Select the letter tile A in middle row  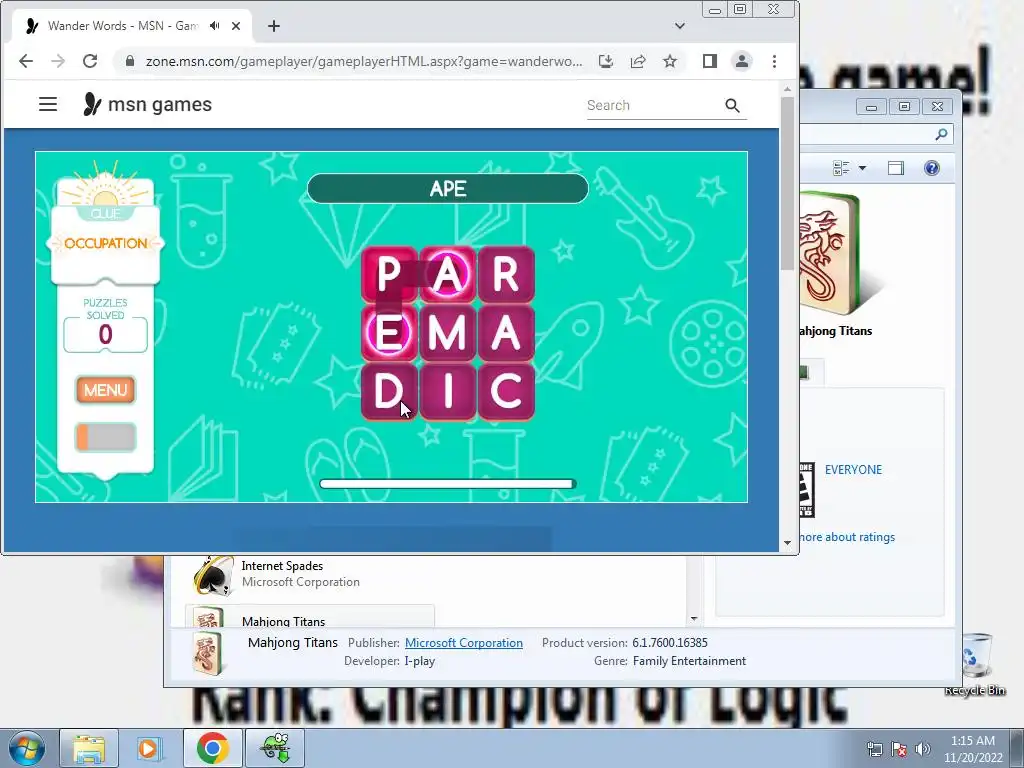(x=506, y=333)
